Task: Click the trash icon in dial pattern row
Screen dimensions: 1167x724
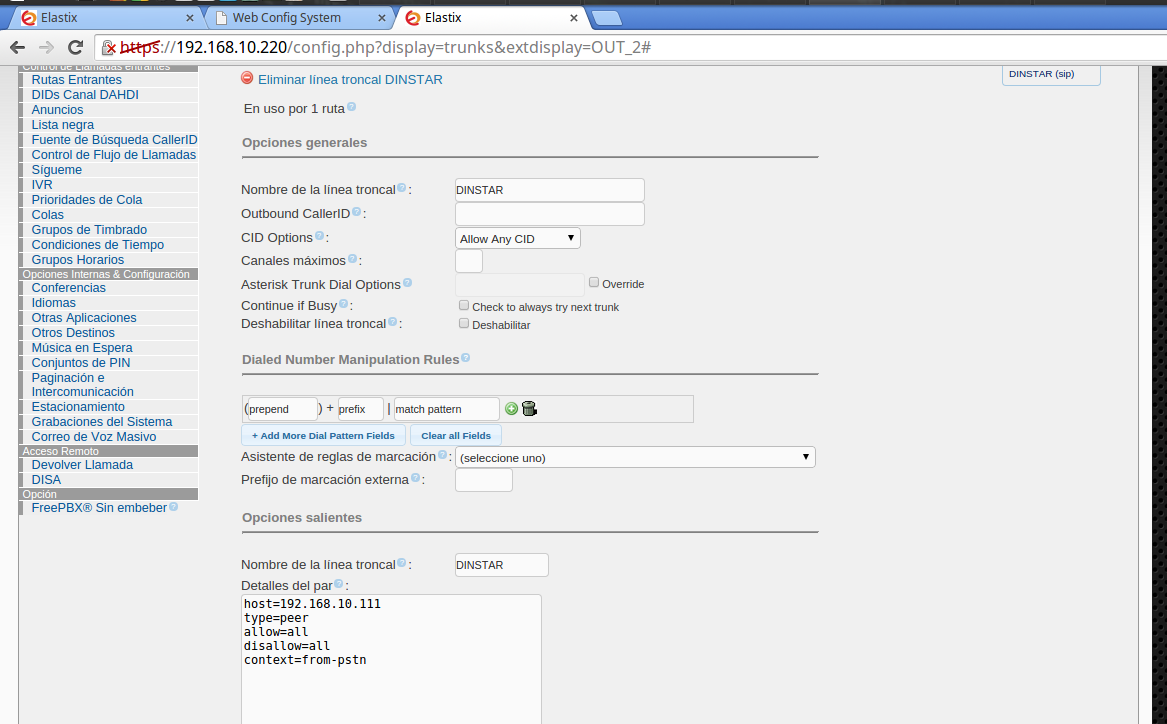Action: [x=529, y=408]
